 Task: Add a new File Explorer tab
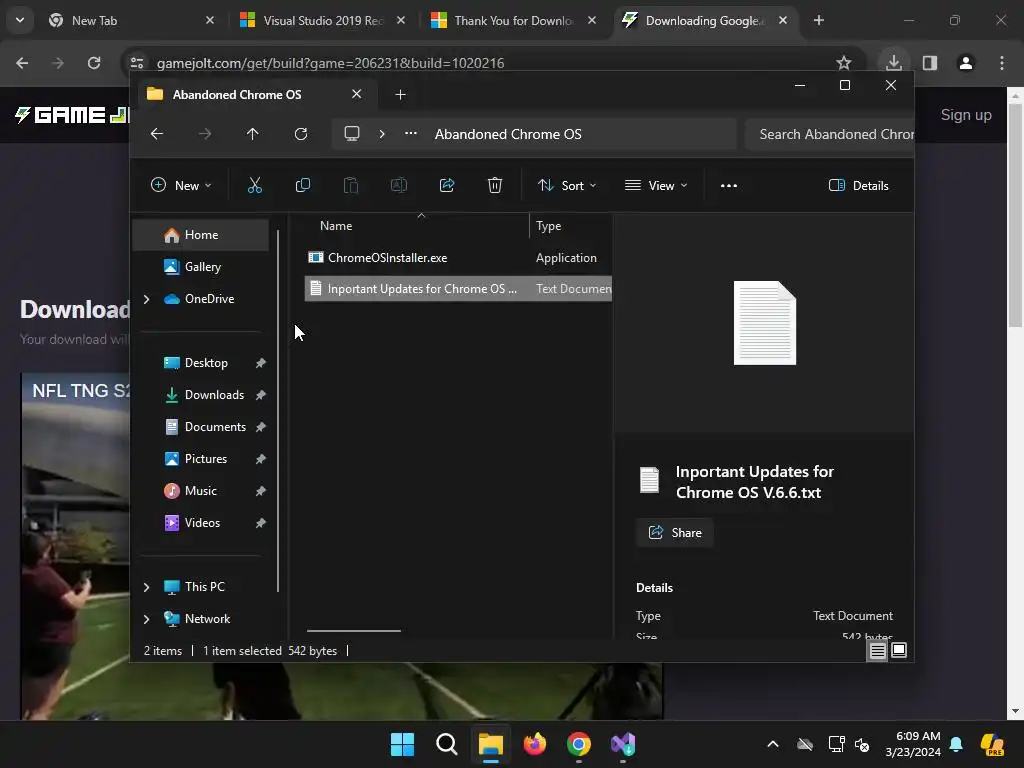click(x=400, y=95)
